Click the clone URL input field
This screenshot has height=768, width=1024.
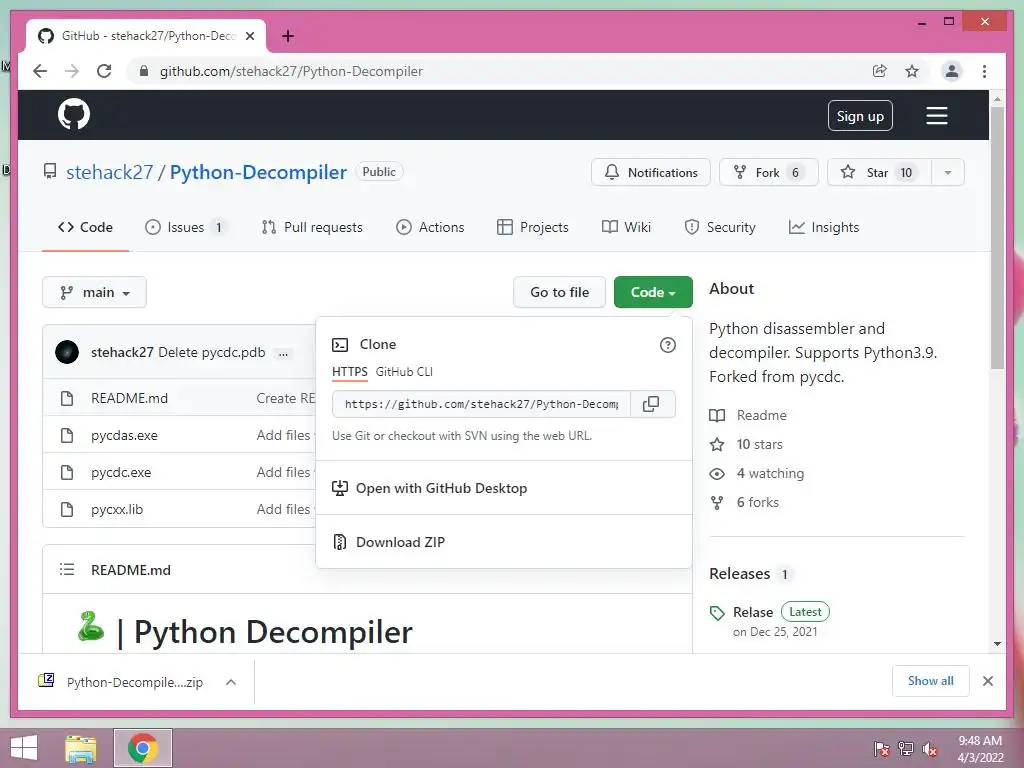(x=481, y=404)
